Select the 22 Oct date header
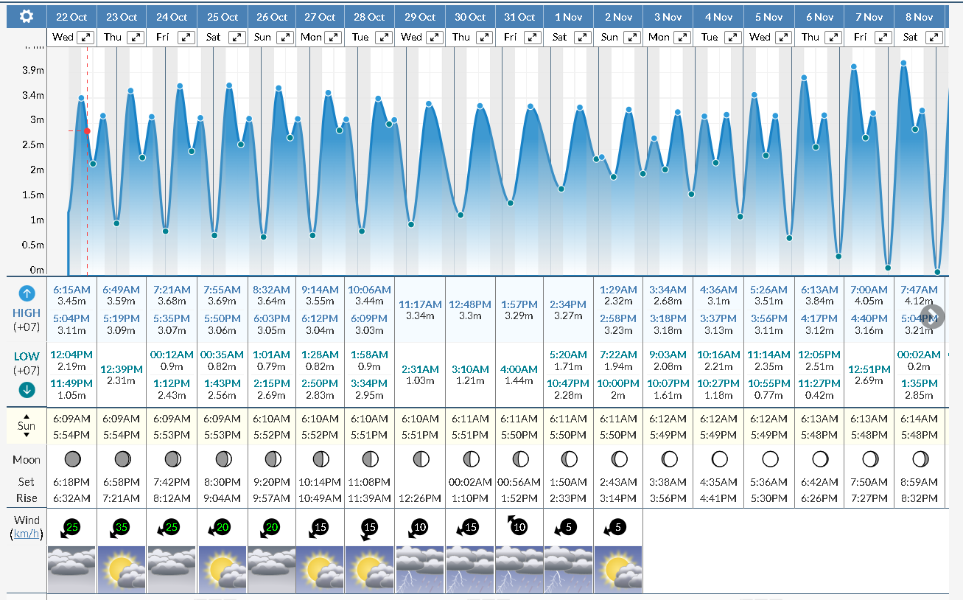The height and width of the screenshot is (600, 963). (72, 17)
